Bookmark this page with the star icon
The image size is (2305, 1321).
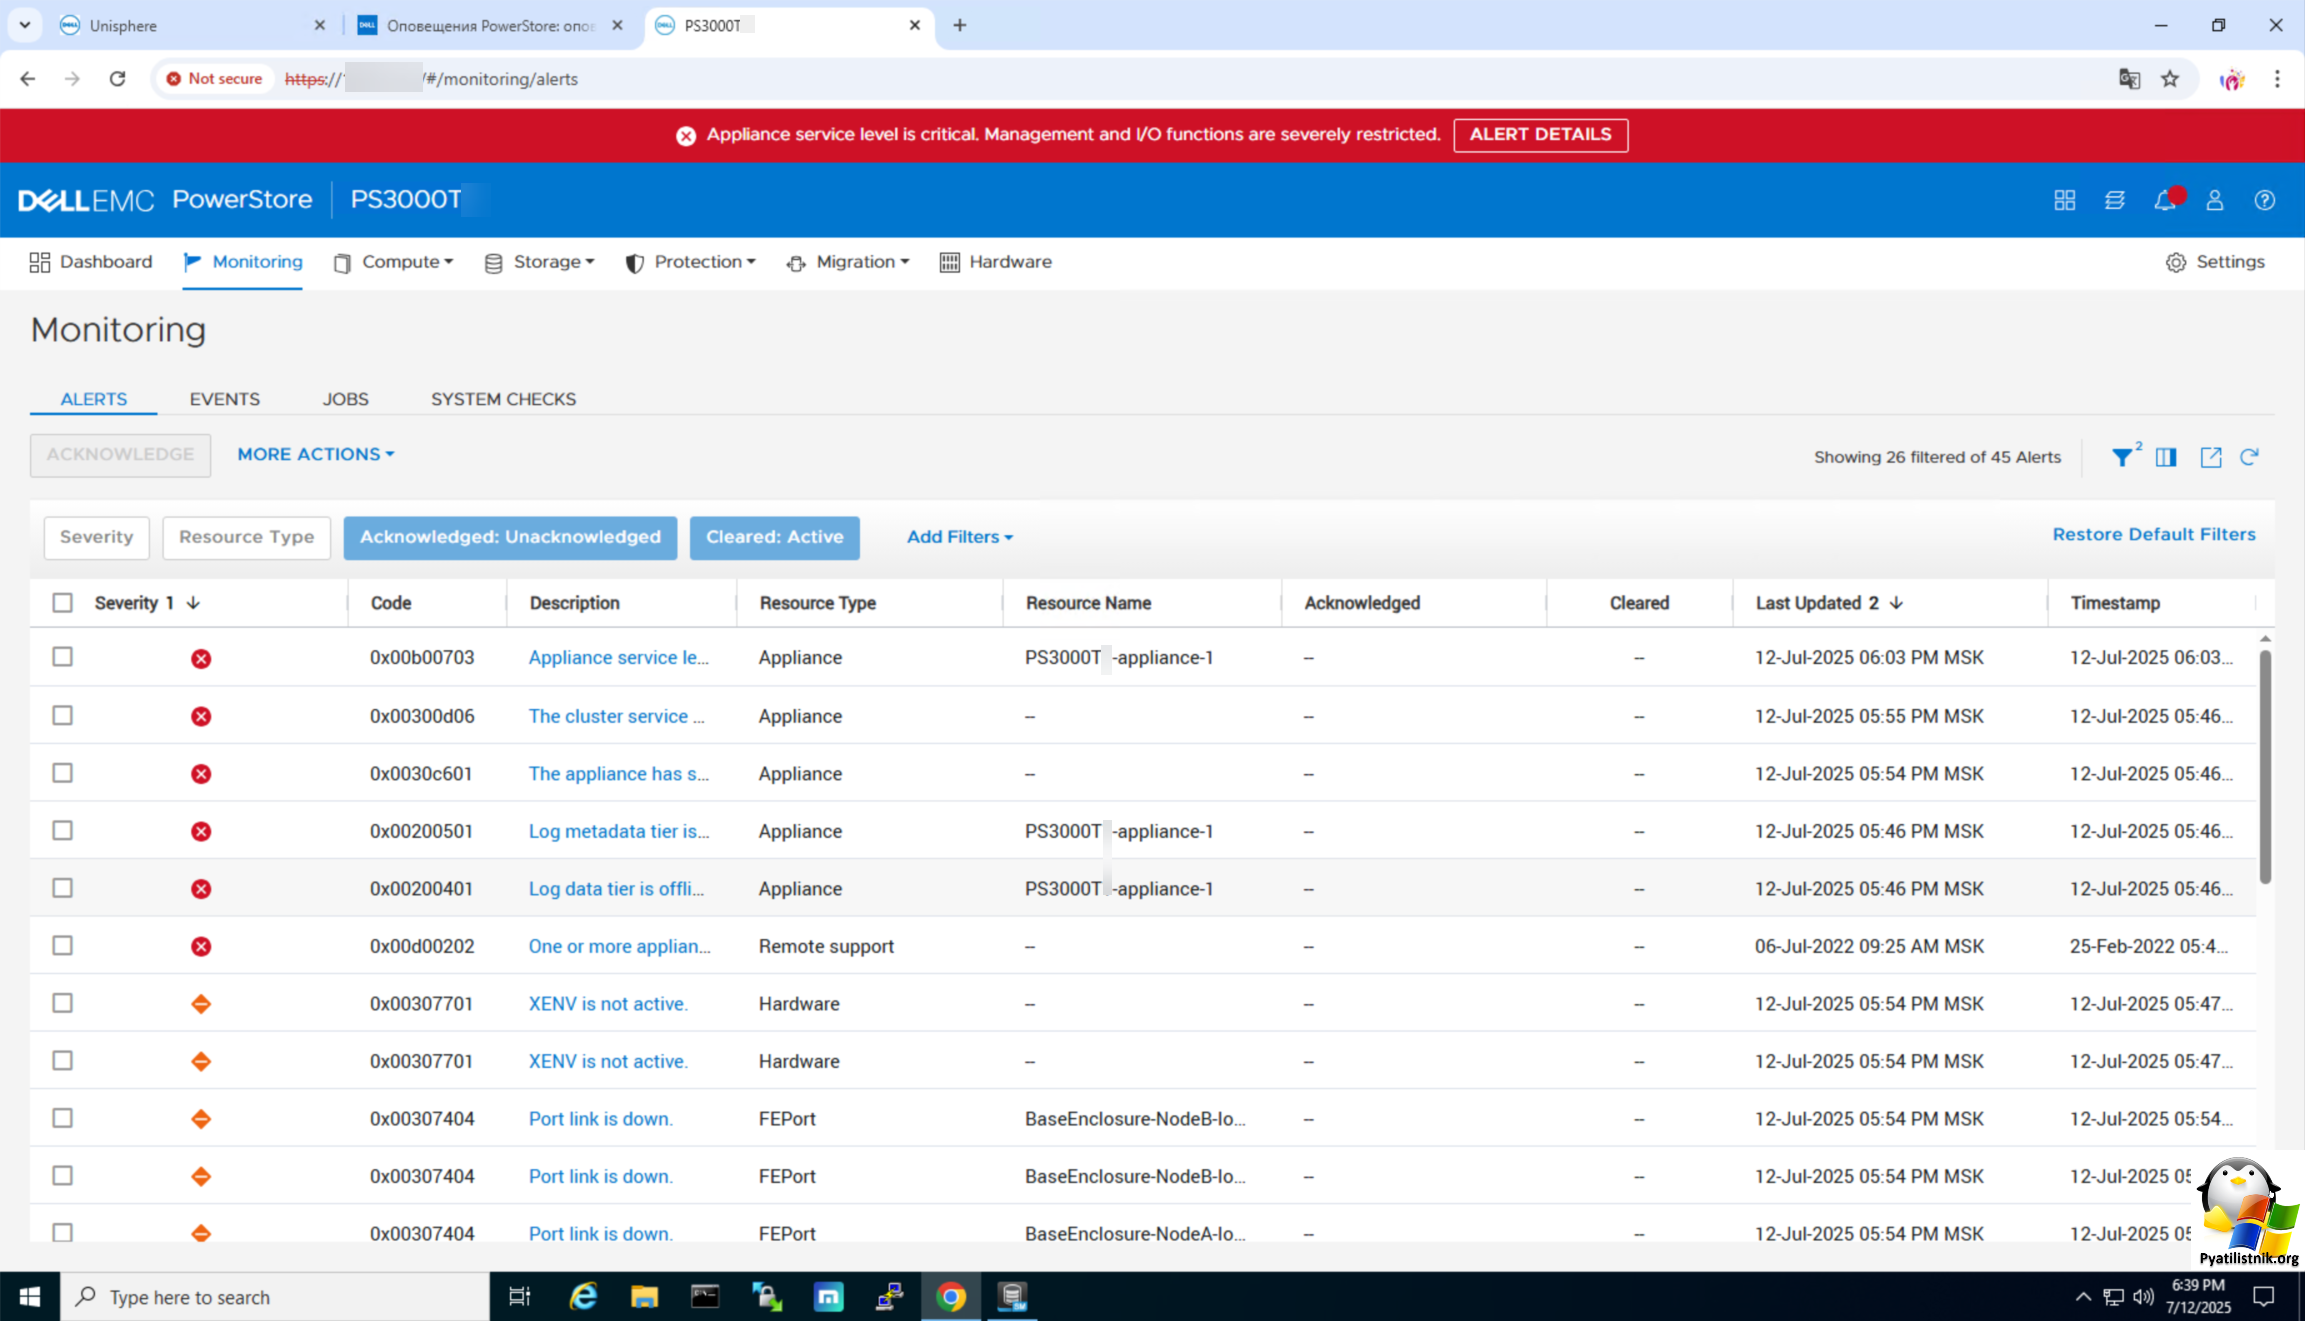pyautogui.click(x=2169, y=78)
